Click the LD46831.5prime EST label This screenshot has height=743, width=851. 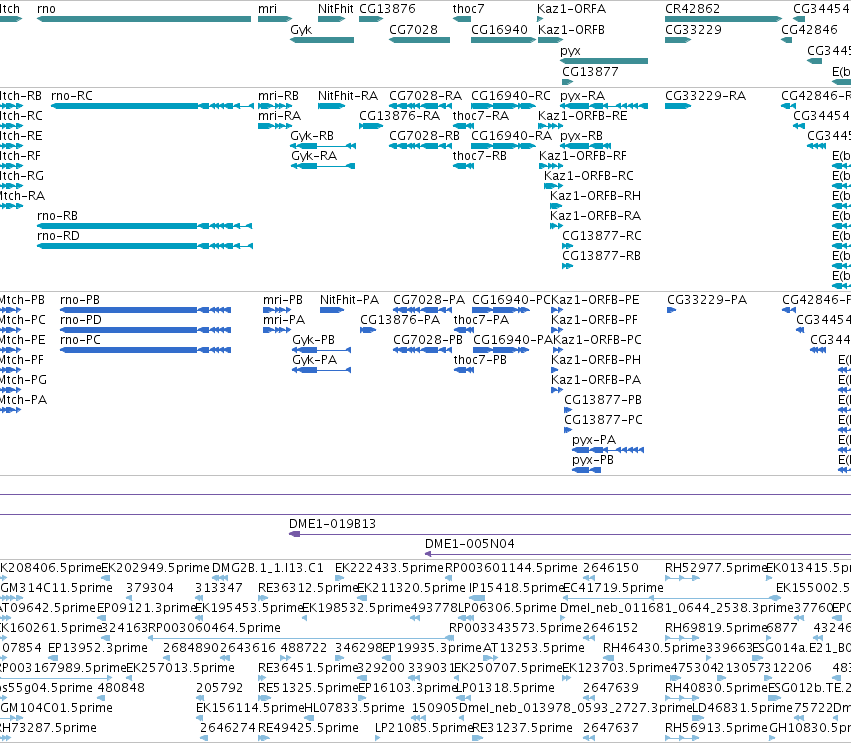[x=741, y=708]
